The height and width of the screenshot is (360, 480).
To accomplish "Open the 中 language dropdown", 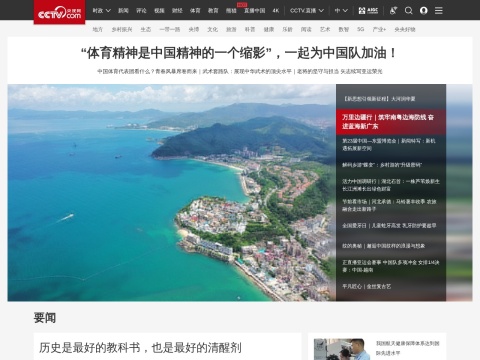I will click(x=341, y=11).
